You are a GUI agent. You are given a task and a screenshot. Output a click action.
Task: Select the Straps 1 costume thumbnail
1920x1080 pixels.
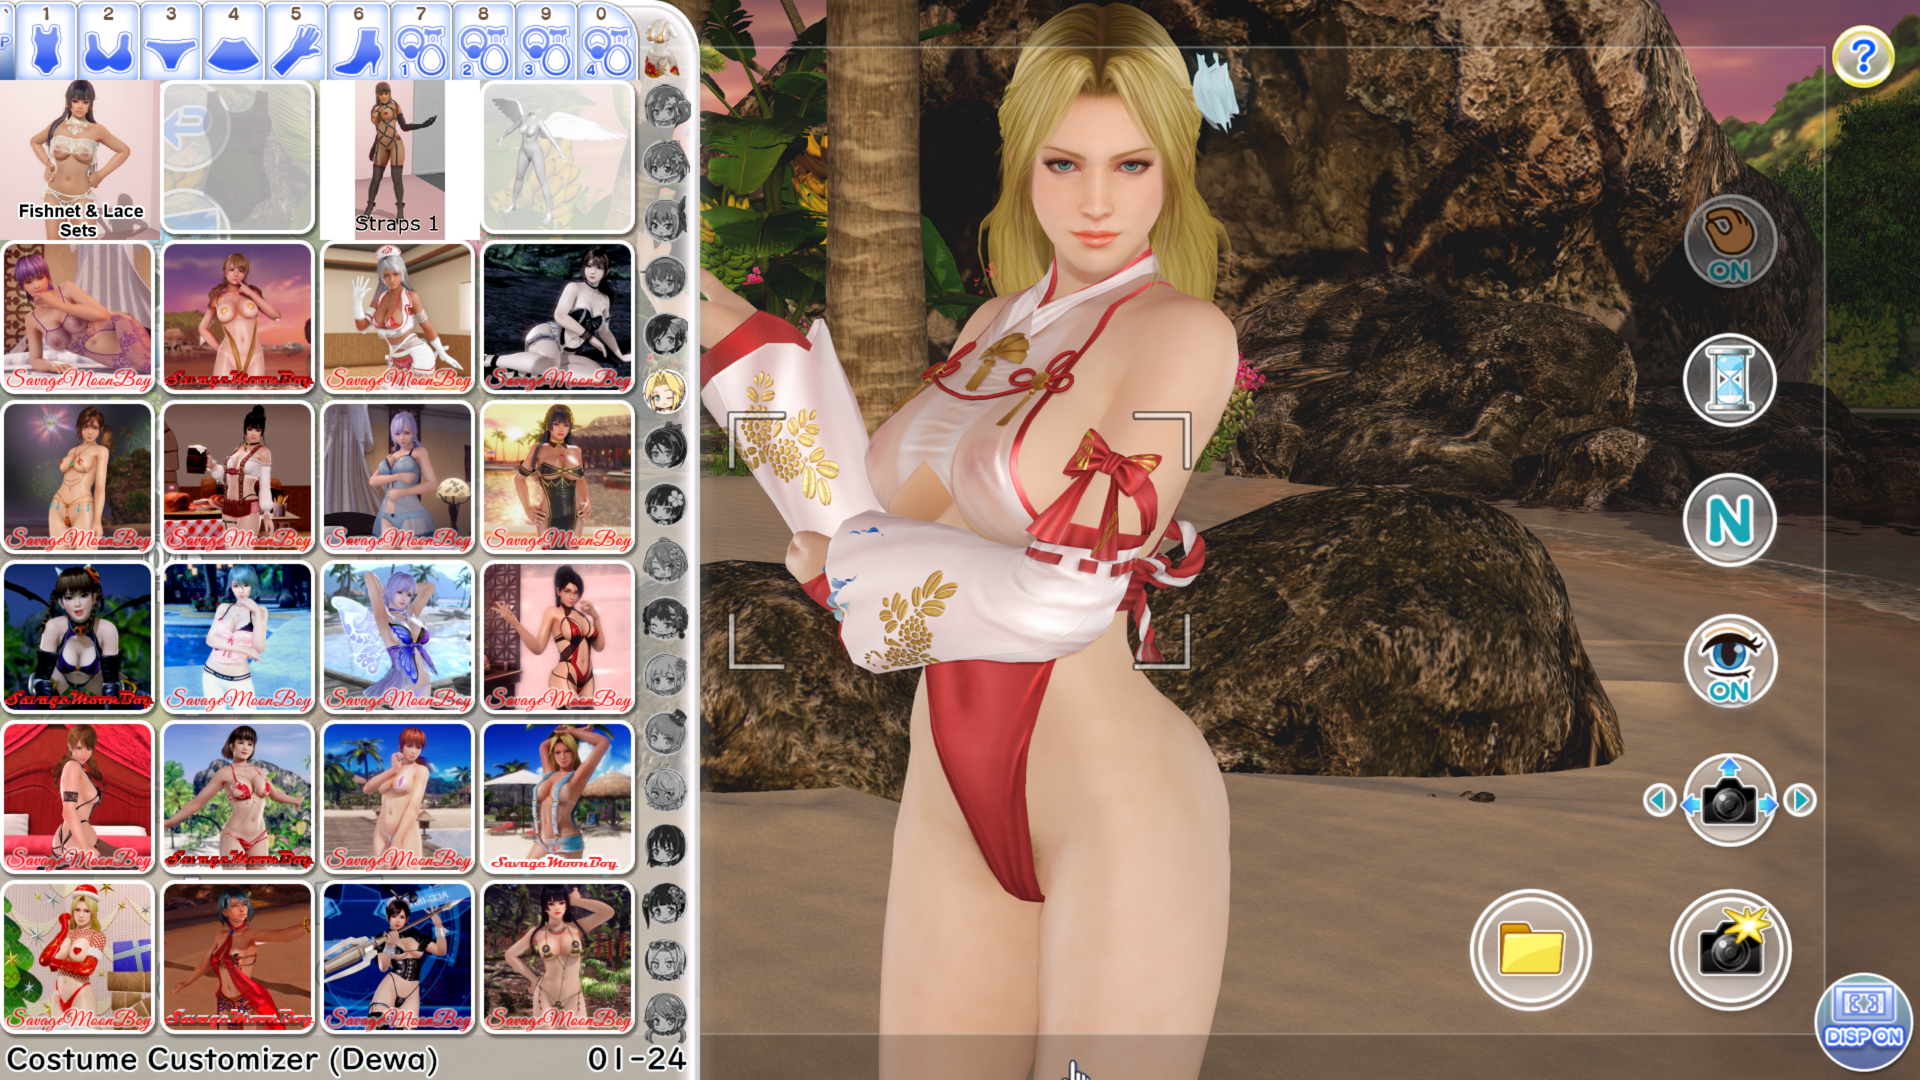point(398,160)
